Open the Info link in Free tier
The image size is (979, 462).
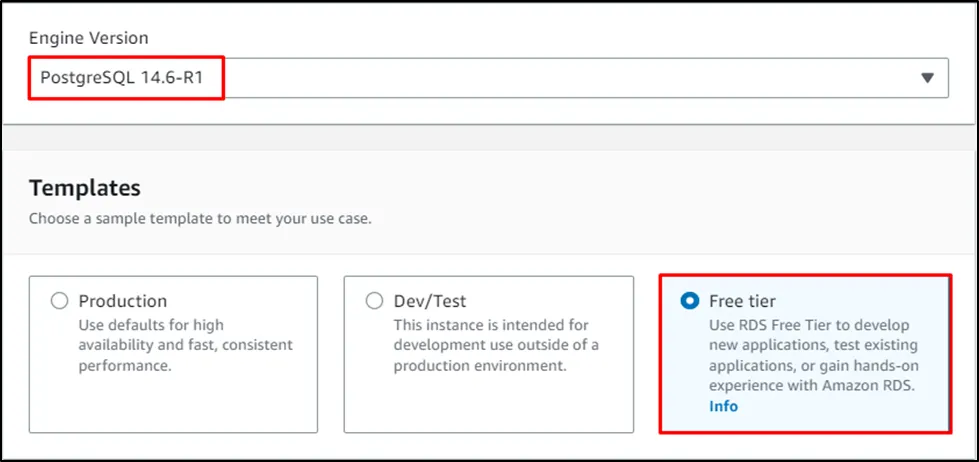(x=723, y=406)
